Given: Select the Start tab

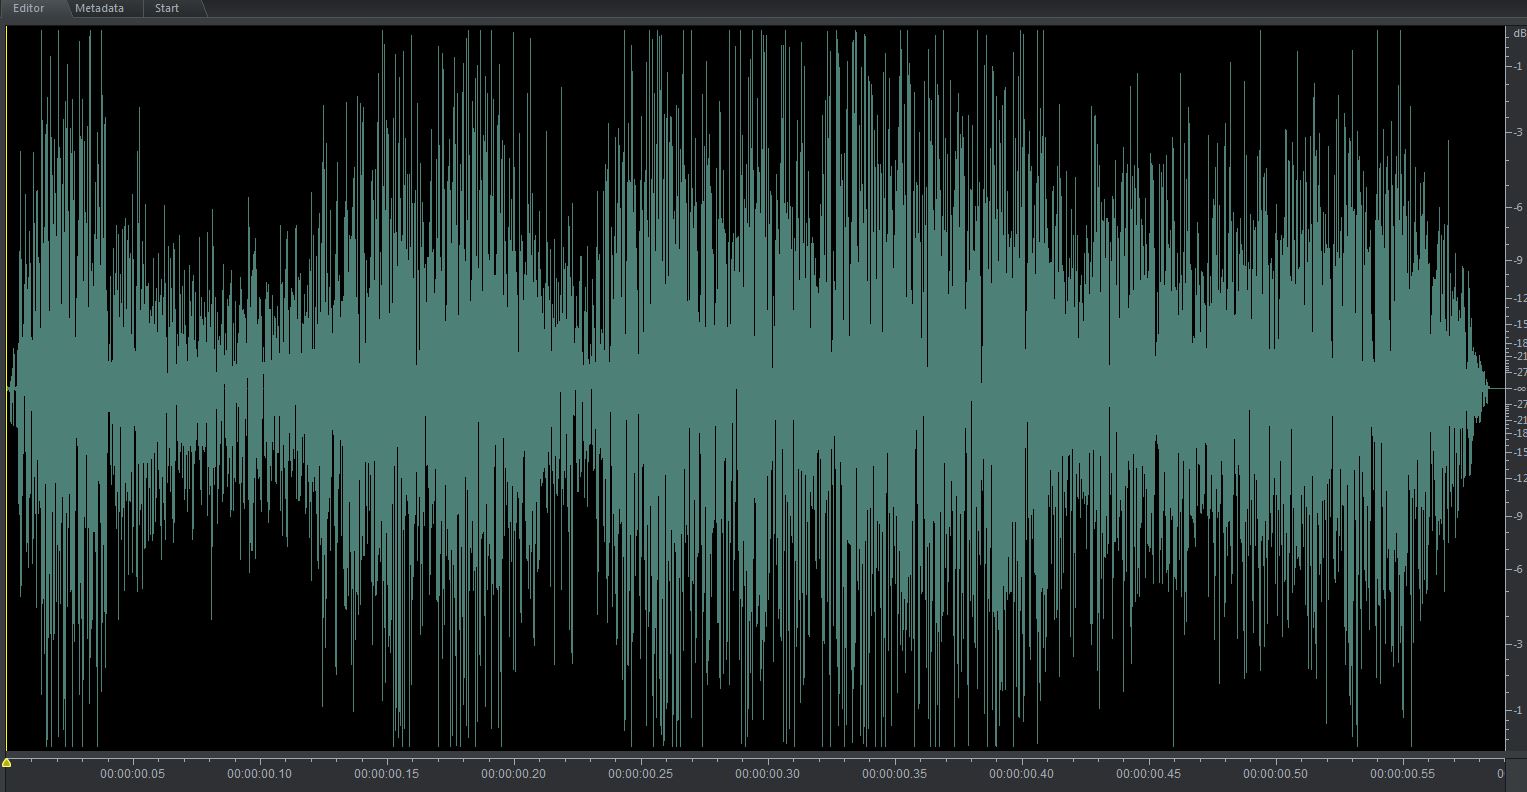Looking at the screenshot, I should click(x=167, y=8).
